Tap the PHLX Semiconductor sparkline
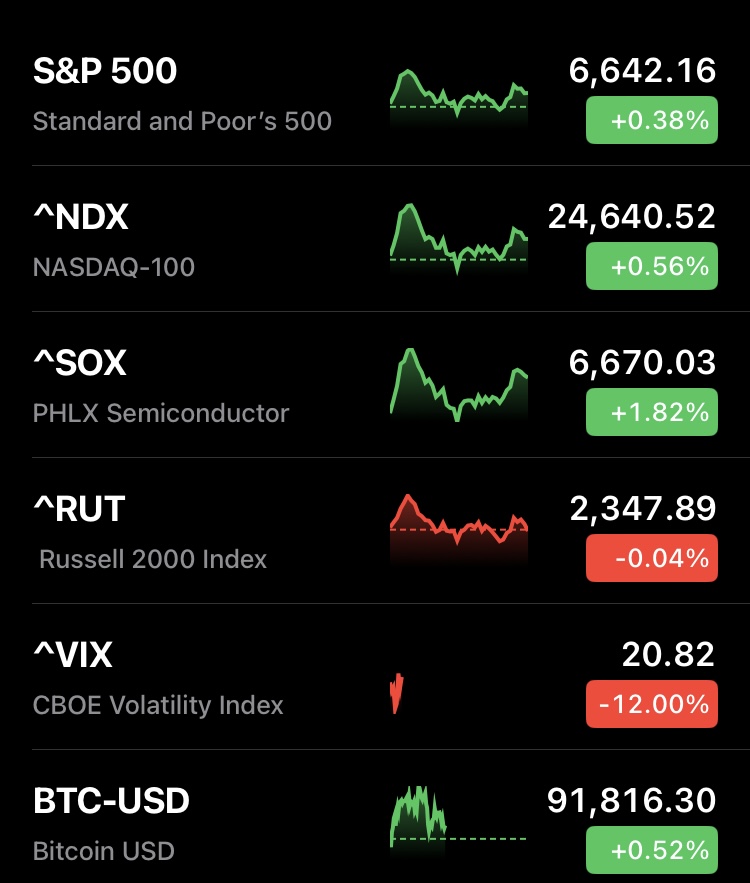The width and height of the screenshot is (750, 883). [458, 384]
